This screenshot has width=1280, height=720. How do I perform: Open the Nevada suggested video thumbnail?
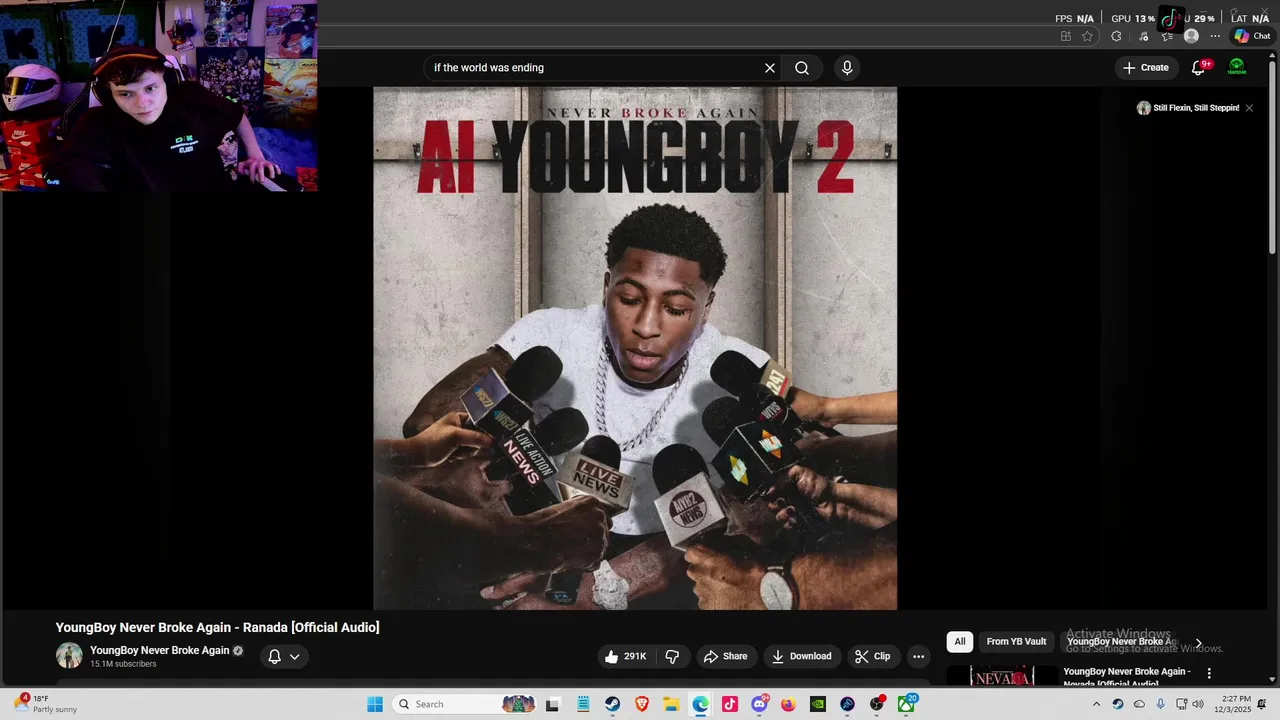[x=1002, y=676]
